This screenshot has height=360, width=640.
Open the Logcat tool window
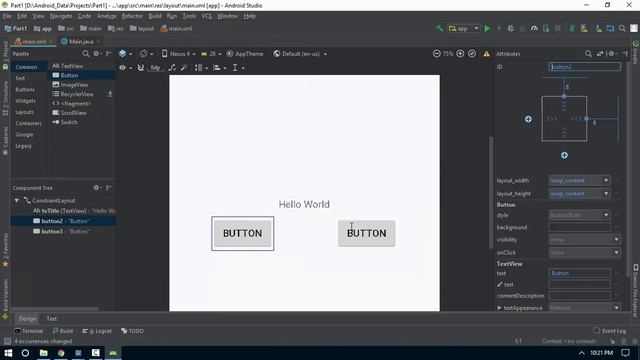tap(97, 331)
